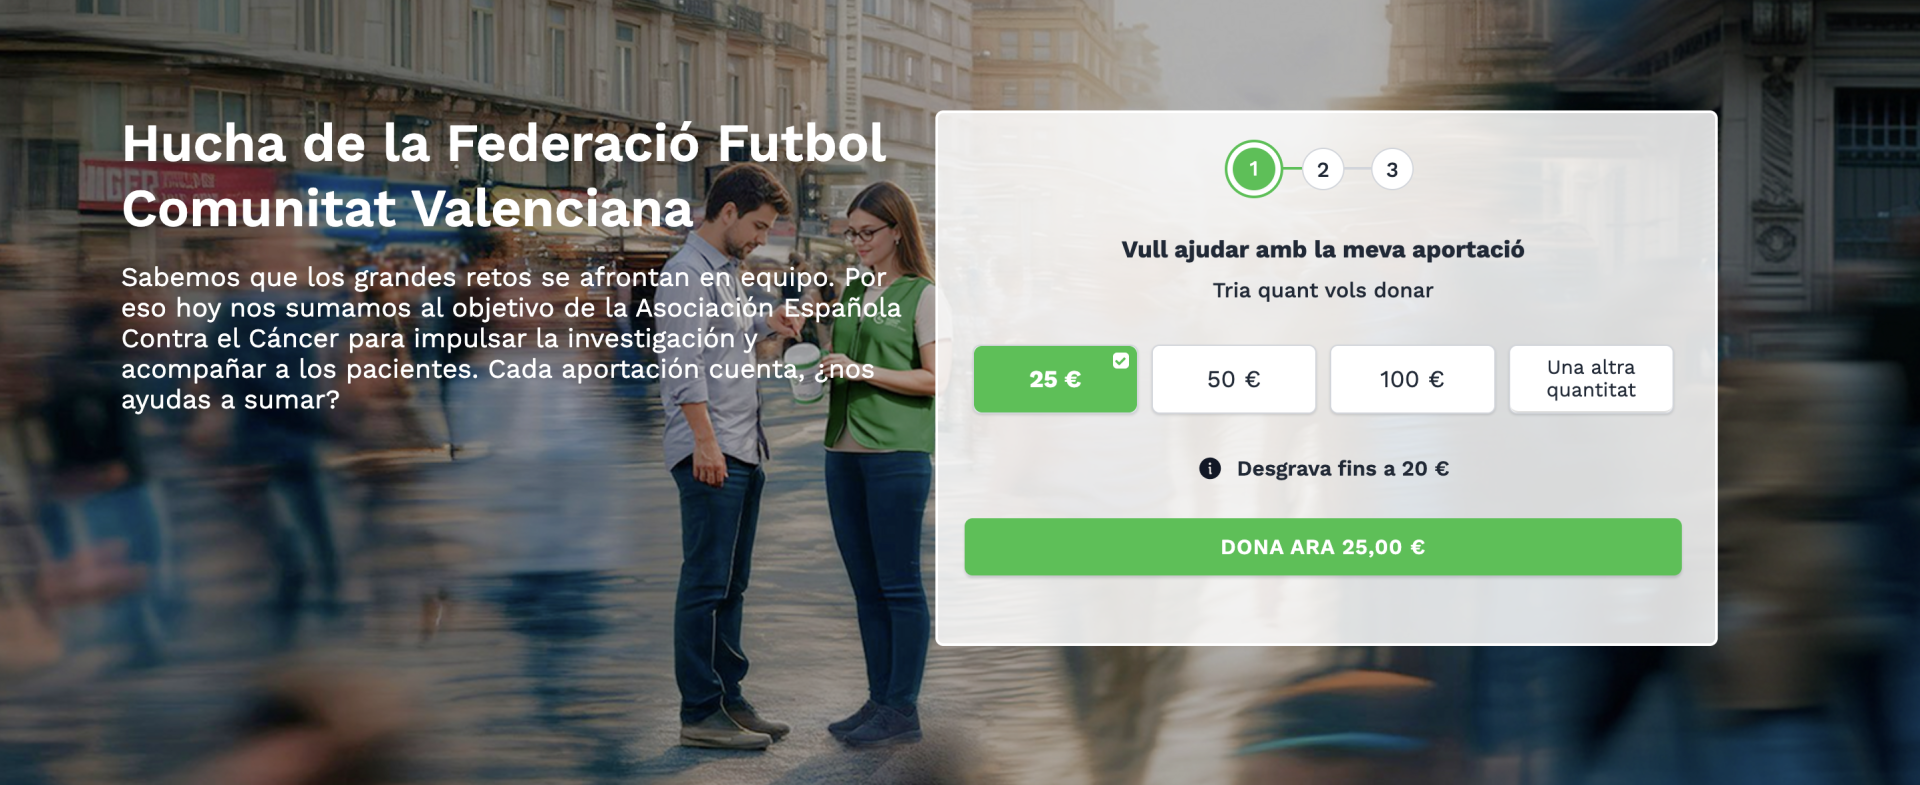Choose the 50 € donation amount

(x=1234, y=379)
